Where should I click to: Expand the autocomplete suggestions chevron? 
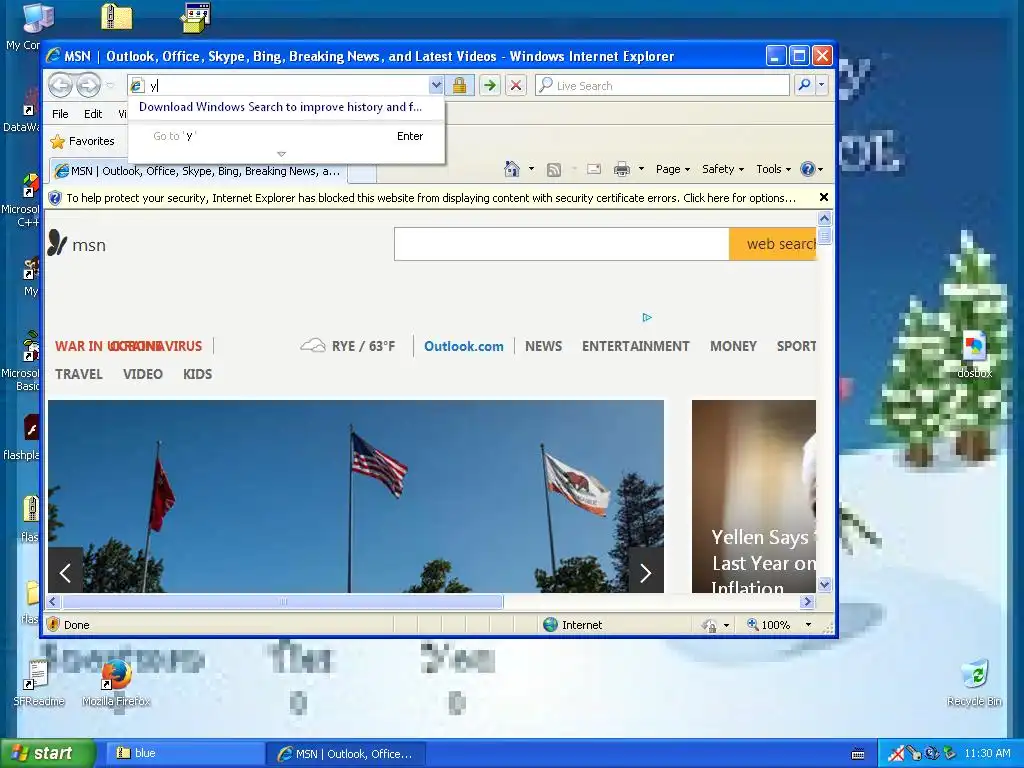[281, 154]
